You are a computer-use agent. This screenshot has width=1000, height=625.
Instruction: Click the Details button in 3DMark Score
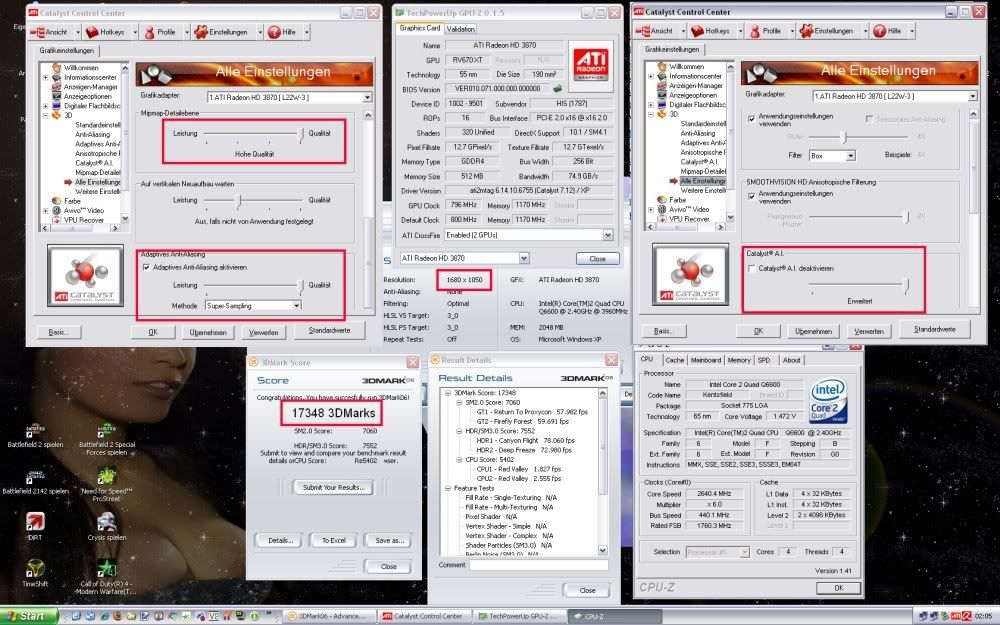(279, 540)
